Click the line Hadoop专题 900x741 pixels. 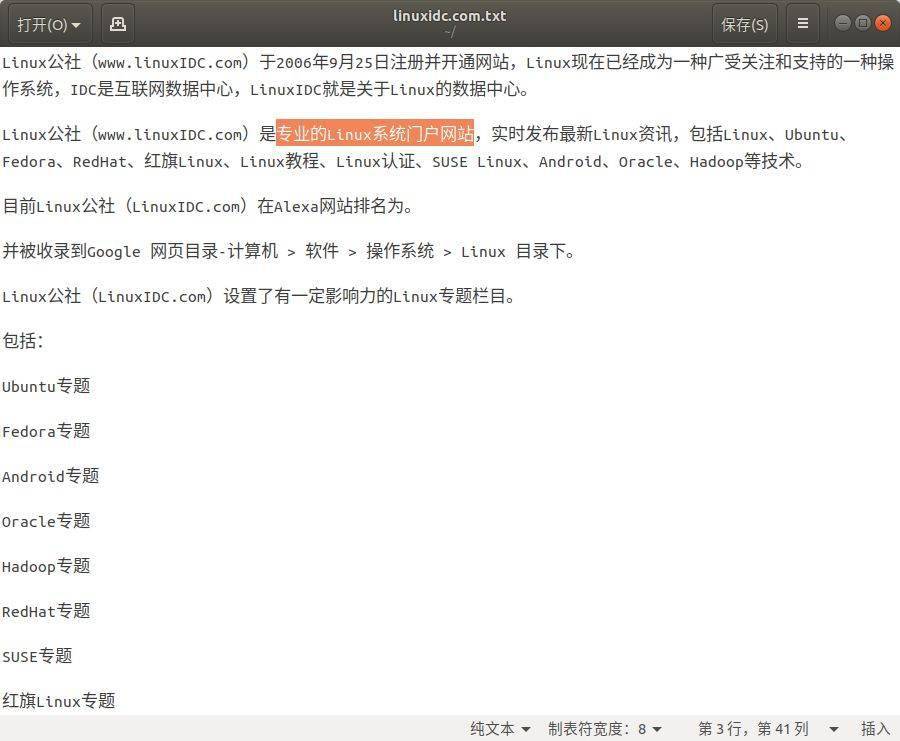[46, 566]
